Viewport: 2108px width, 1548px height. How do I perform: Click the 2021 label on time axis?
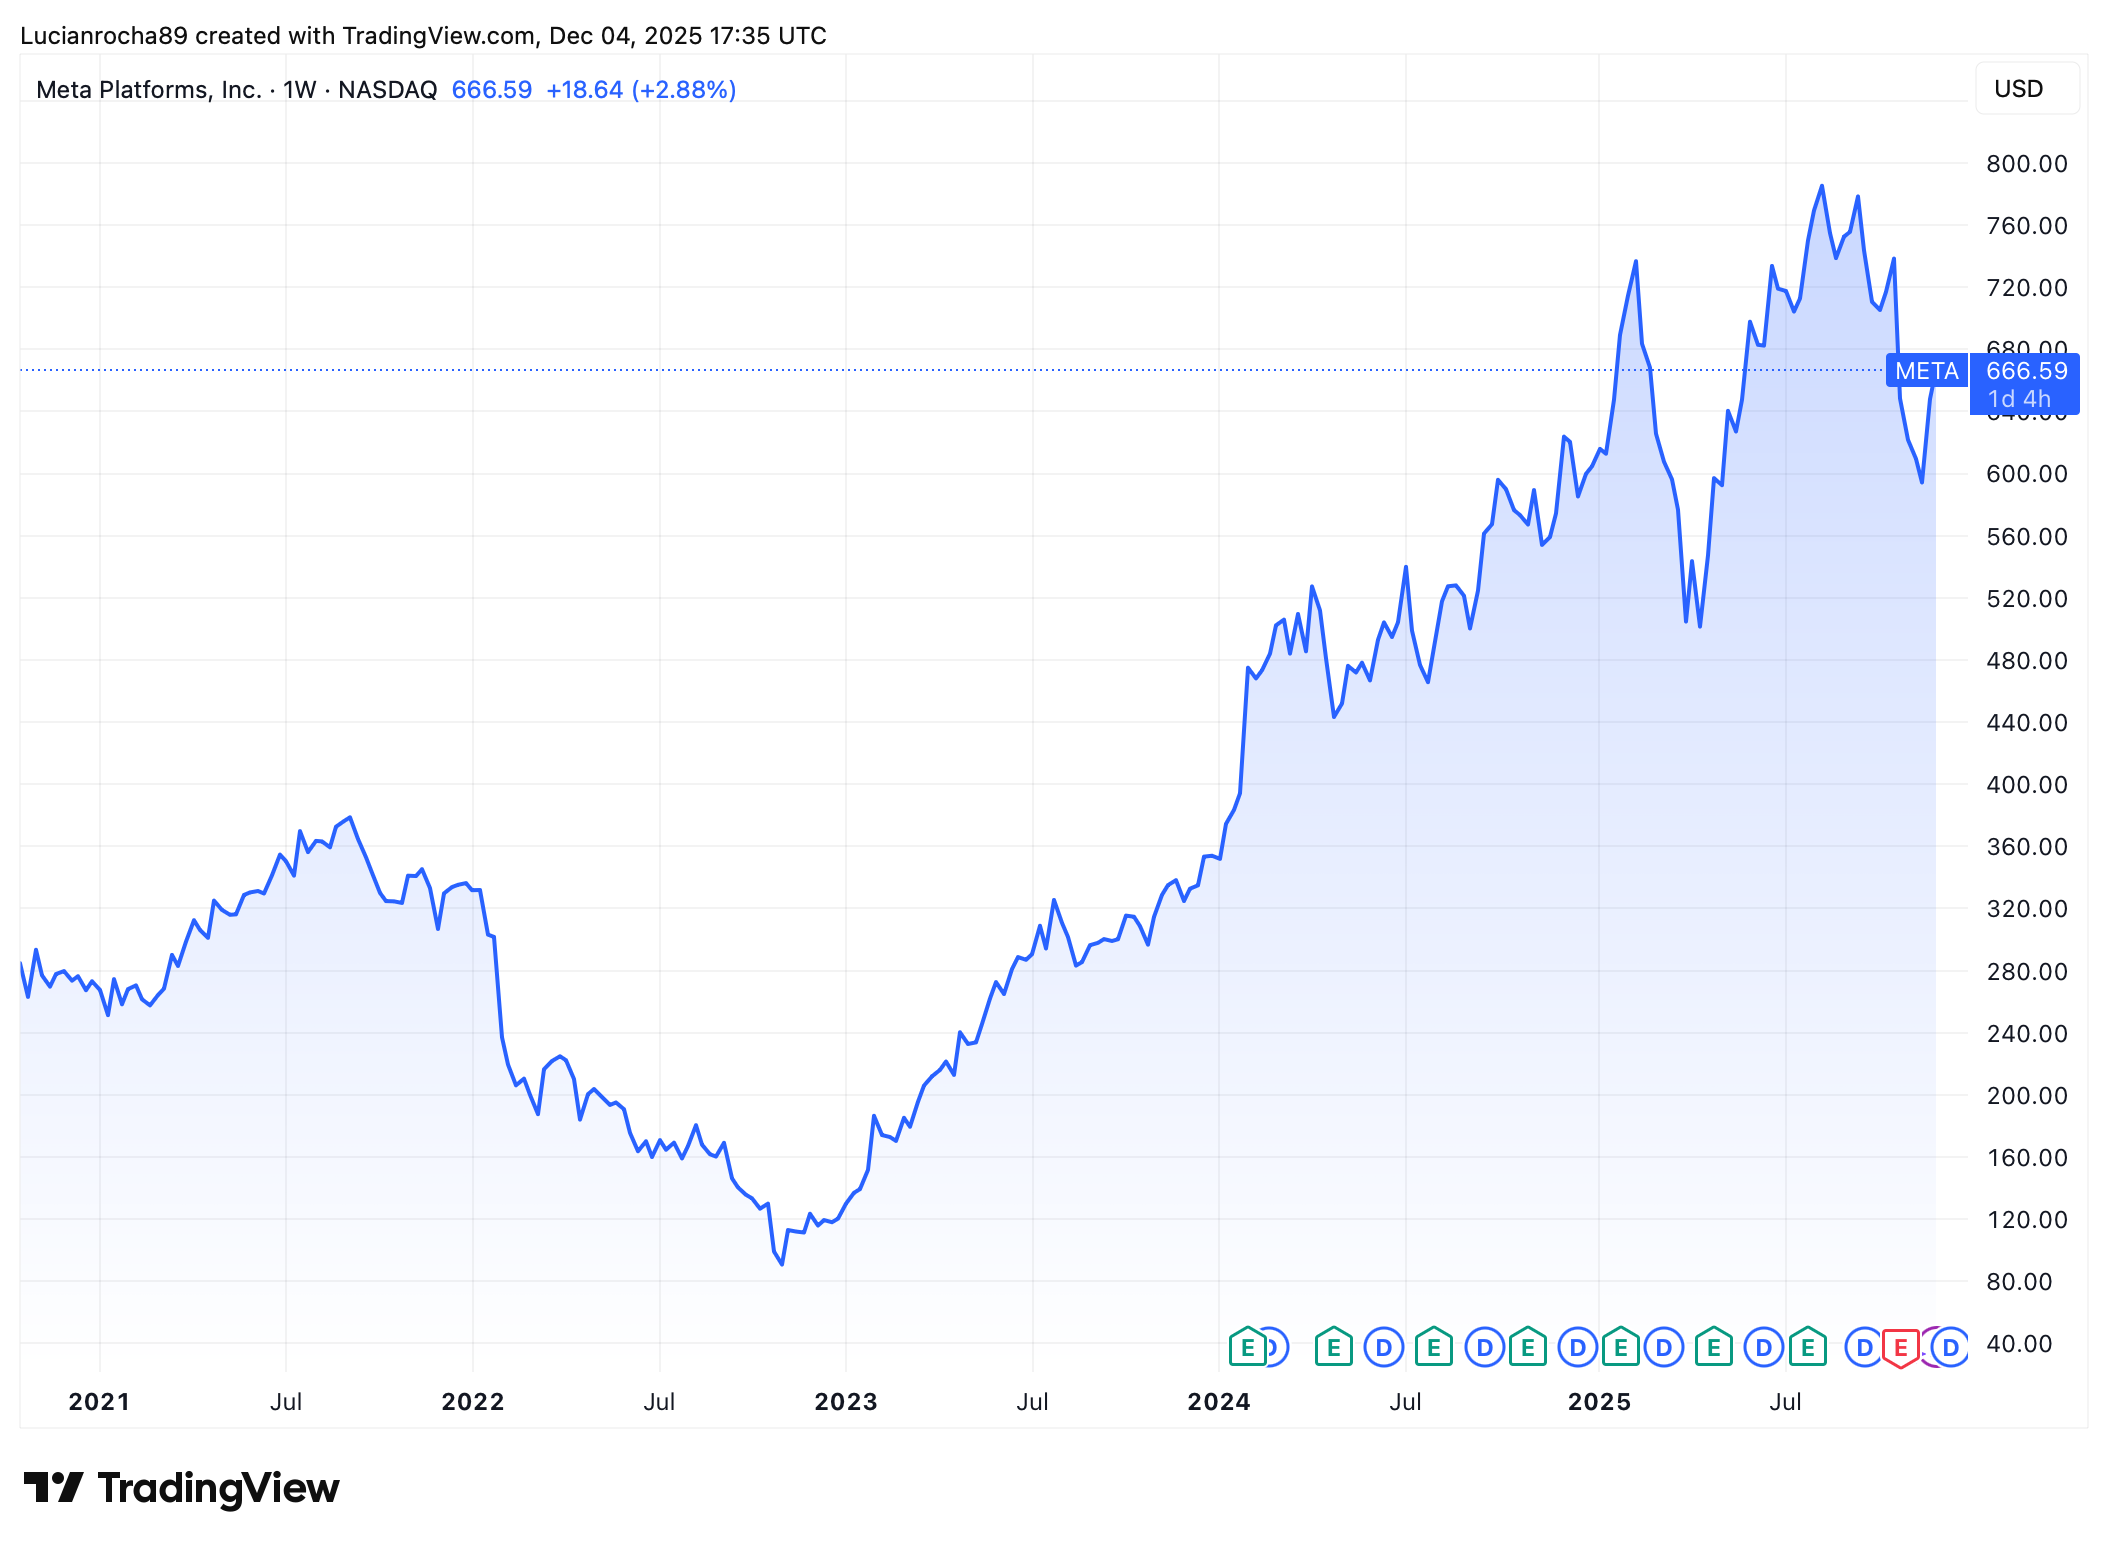pos(99,1401)
